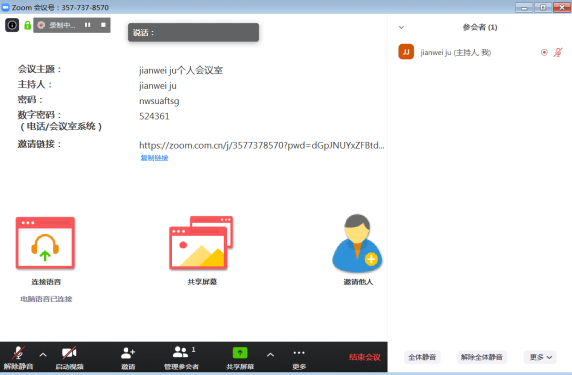Open the 更多 dropdown in participants panel
Screen dimensions: 572x375
click(x=540, y=357)
